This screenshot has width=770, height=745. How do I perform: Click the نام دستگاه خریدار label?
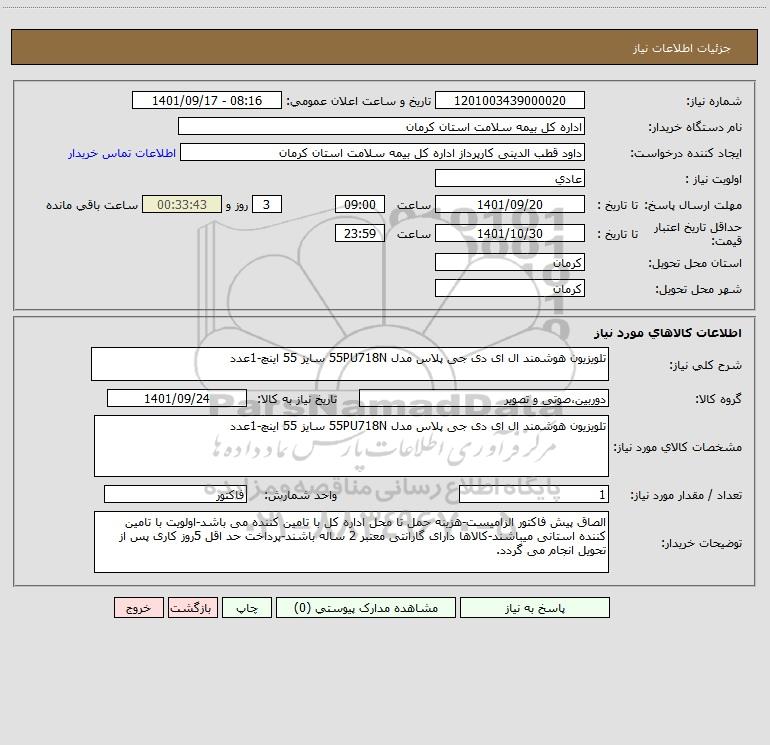click(695, 127)
